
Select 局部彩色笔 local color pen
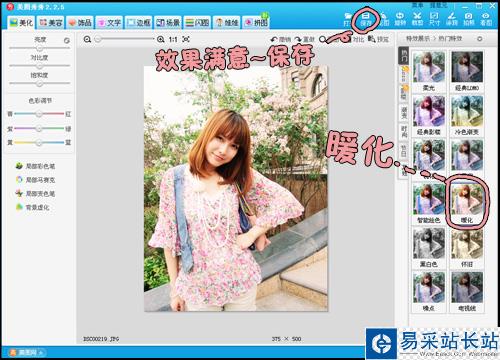click(36, 166)
